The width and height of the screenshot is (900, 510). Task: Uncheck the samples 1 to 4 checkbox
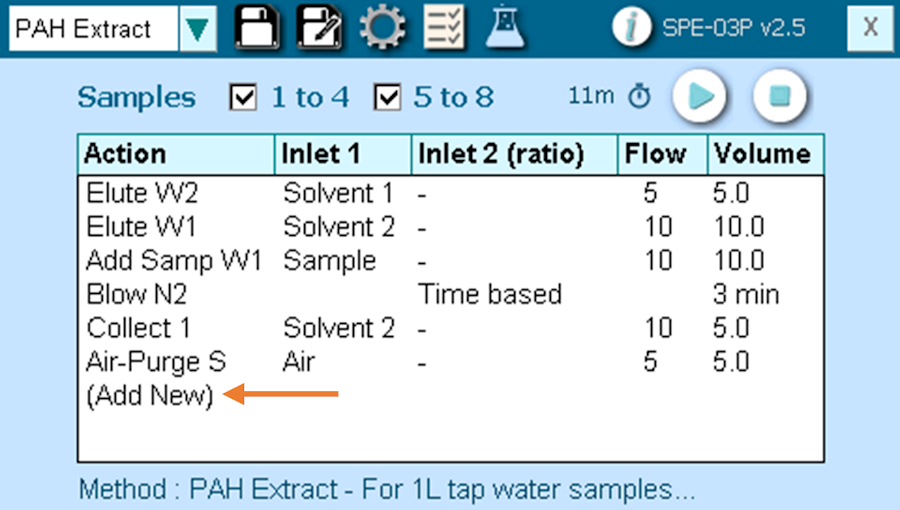pos(243,97)
